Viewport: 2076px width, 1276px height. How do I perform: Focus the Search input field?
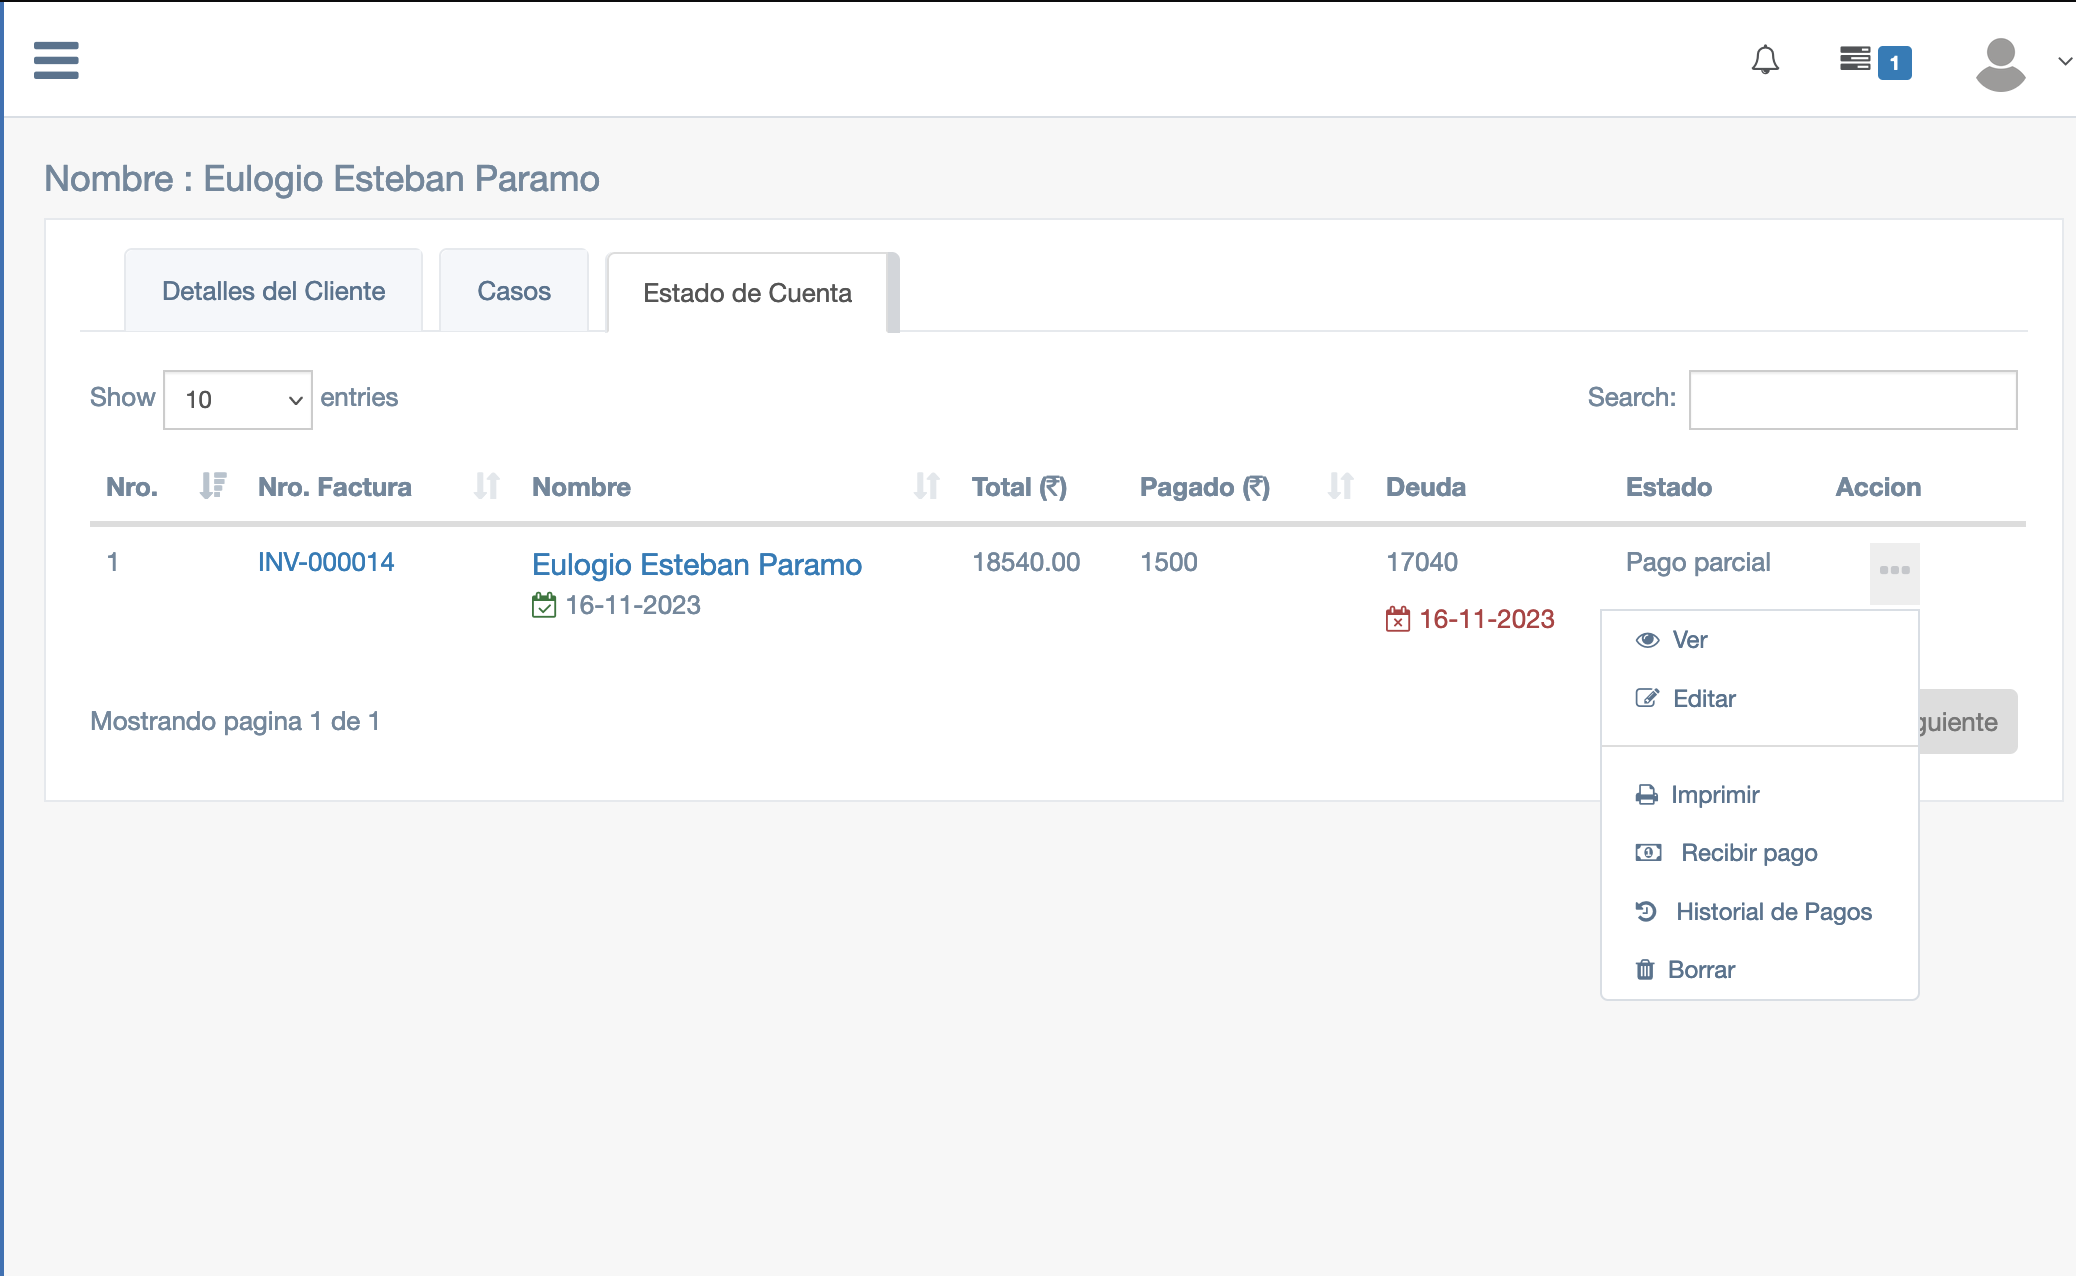[x=1852, y=400]
